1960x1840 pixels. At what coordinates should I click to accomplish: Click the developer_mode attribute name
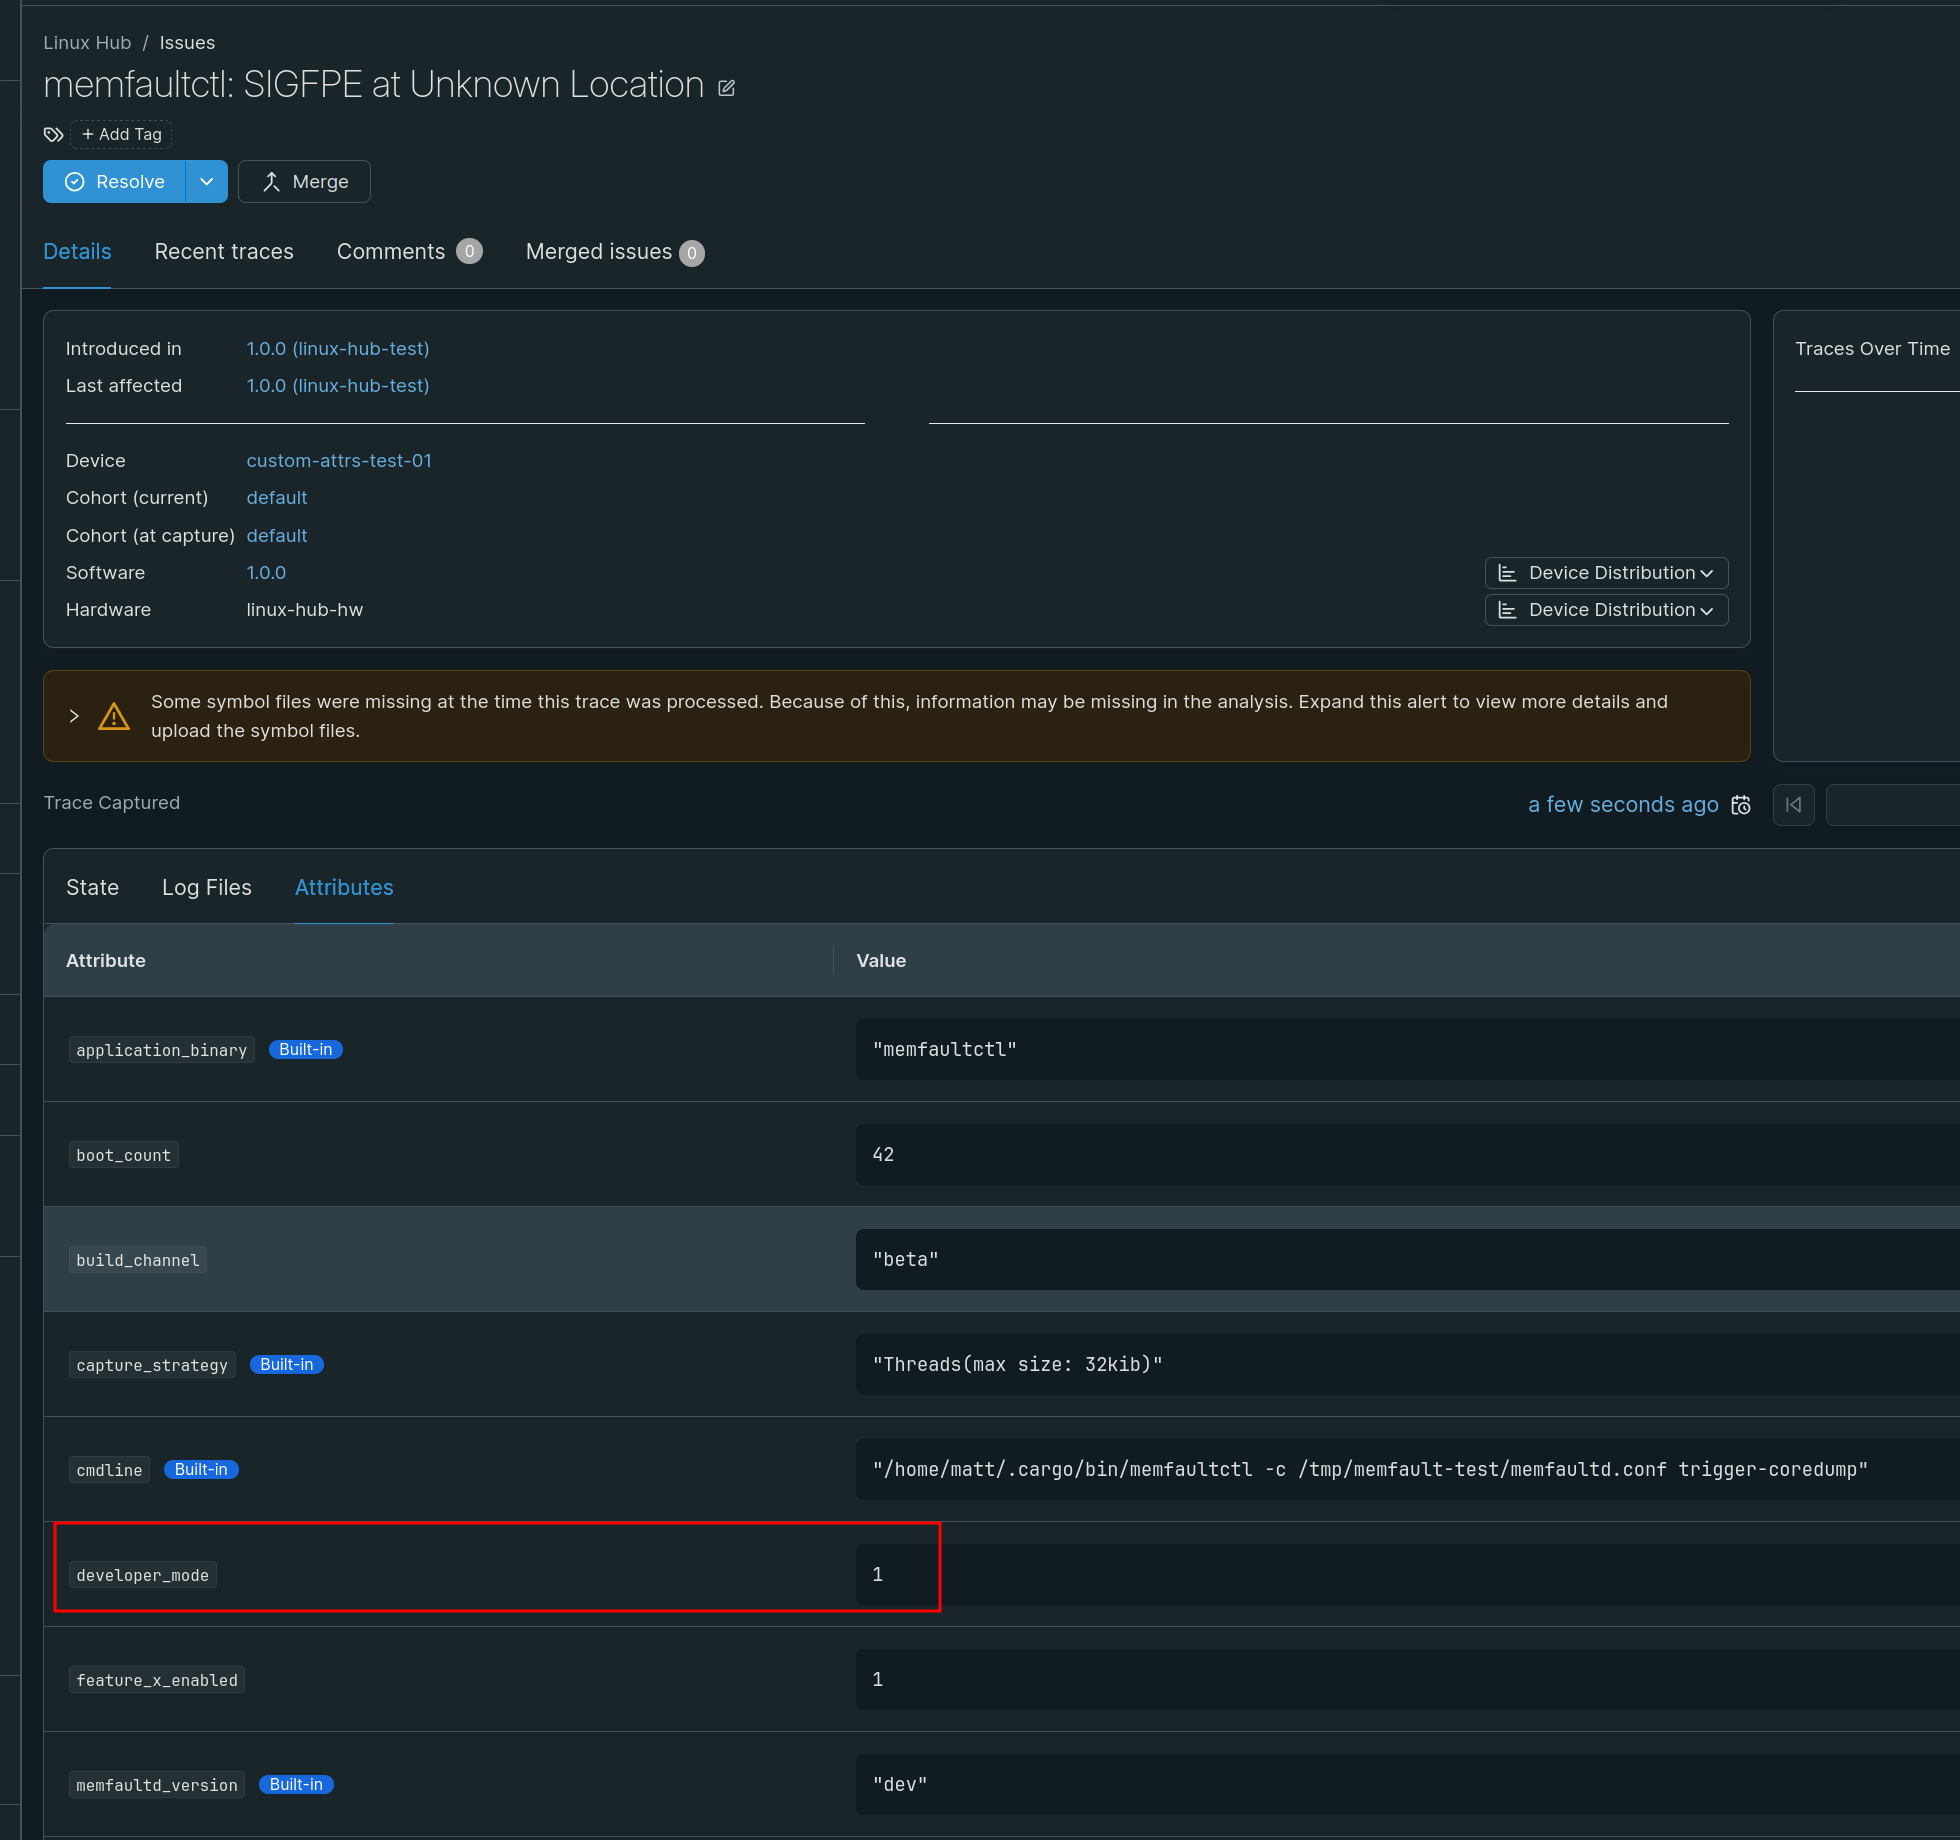[x=143, y=1575]
